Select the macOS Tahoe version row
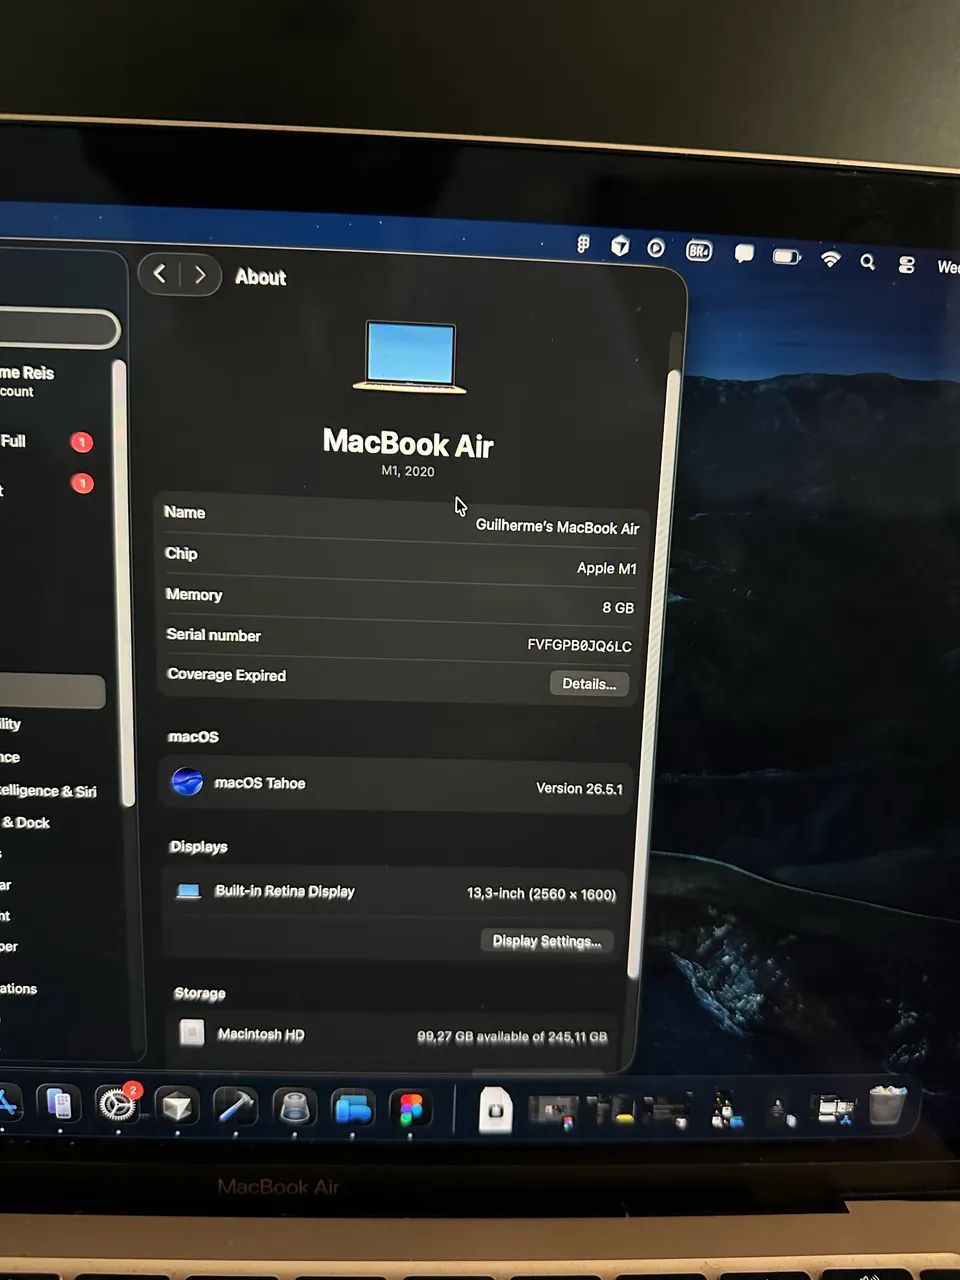Screen dimensions: 960x1280 click(x=396, y=785)
